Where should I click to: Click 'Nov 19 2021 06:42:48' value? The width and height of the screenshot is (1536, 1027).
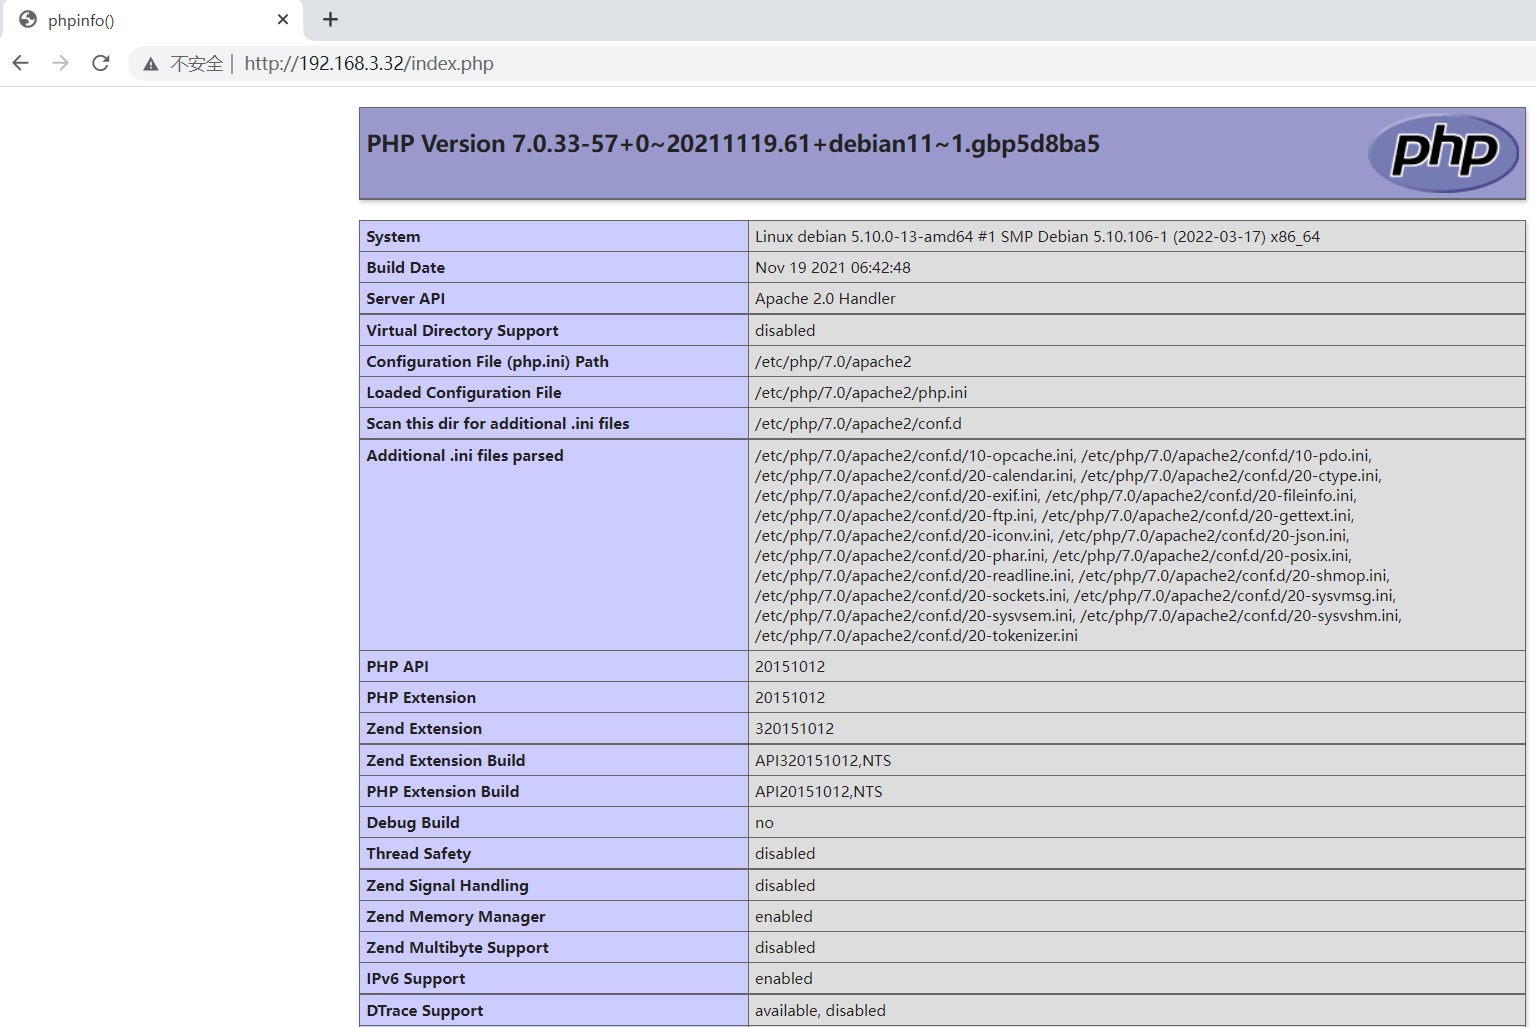pos(833,268)
